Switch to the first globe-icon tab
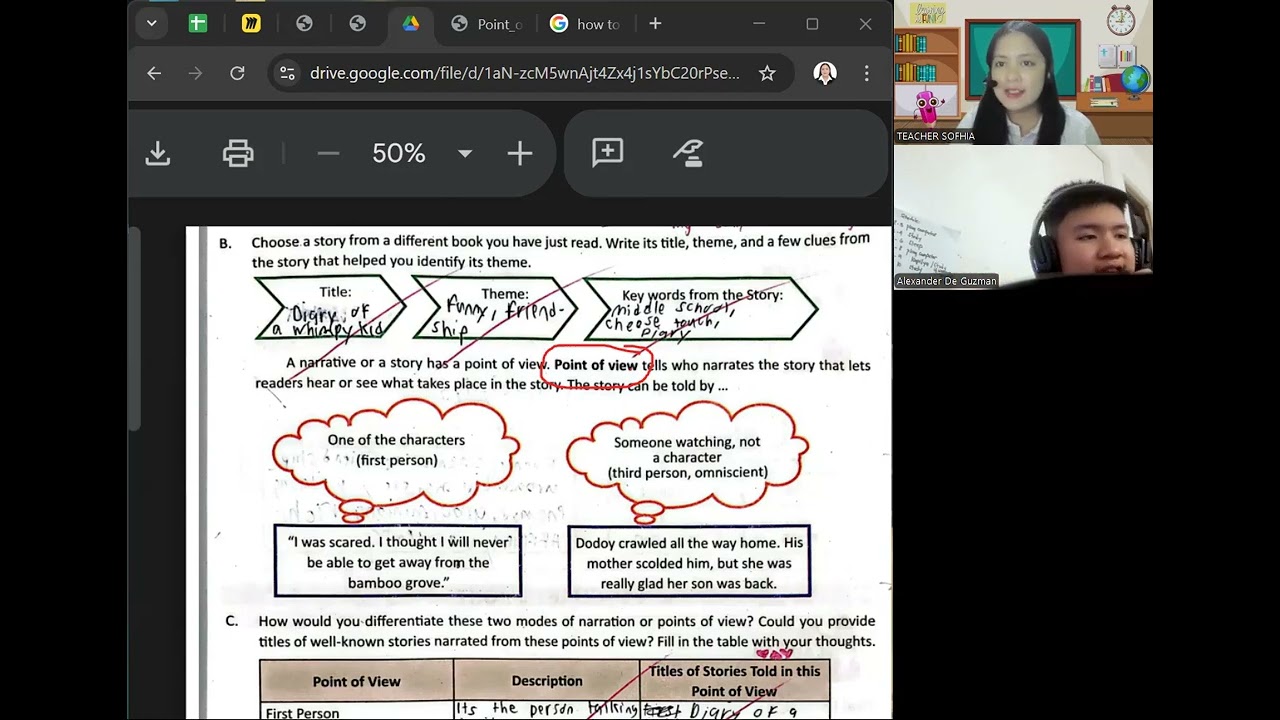Viewport: 1280px width, 720px height. 305,23
